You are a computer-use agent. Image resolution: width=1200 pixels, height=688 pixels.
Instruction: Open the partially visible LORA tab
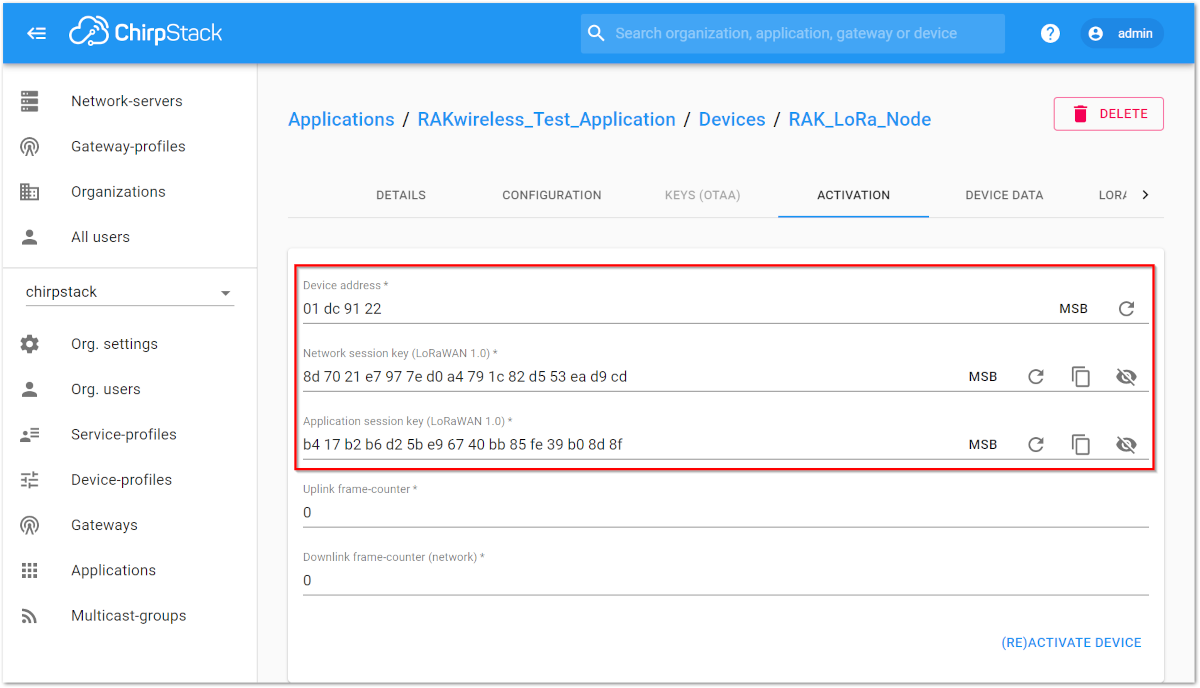coord(1112,195)
